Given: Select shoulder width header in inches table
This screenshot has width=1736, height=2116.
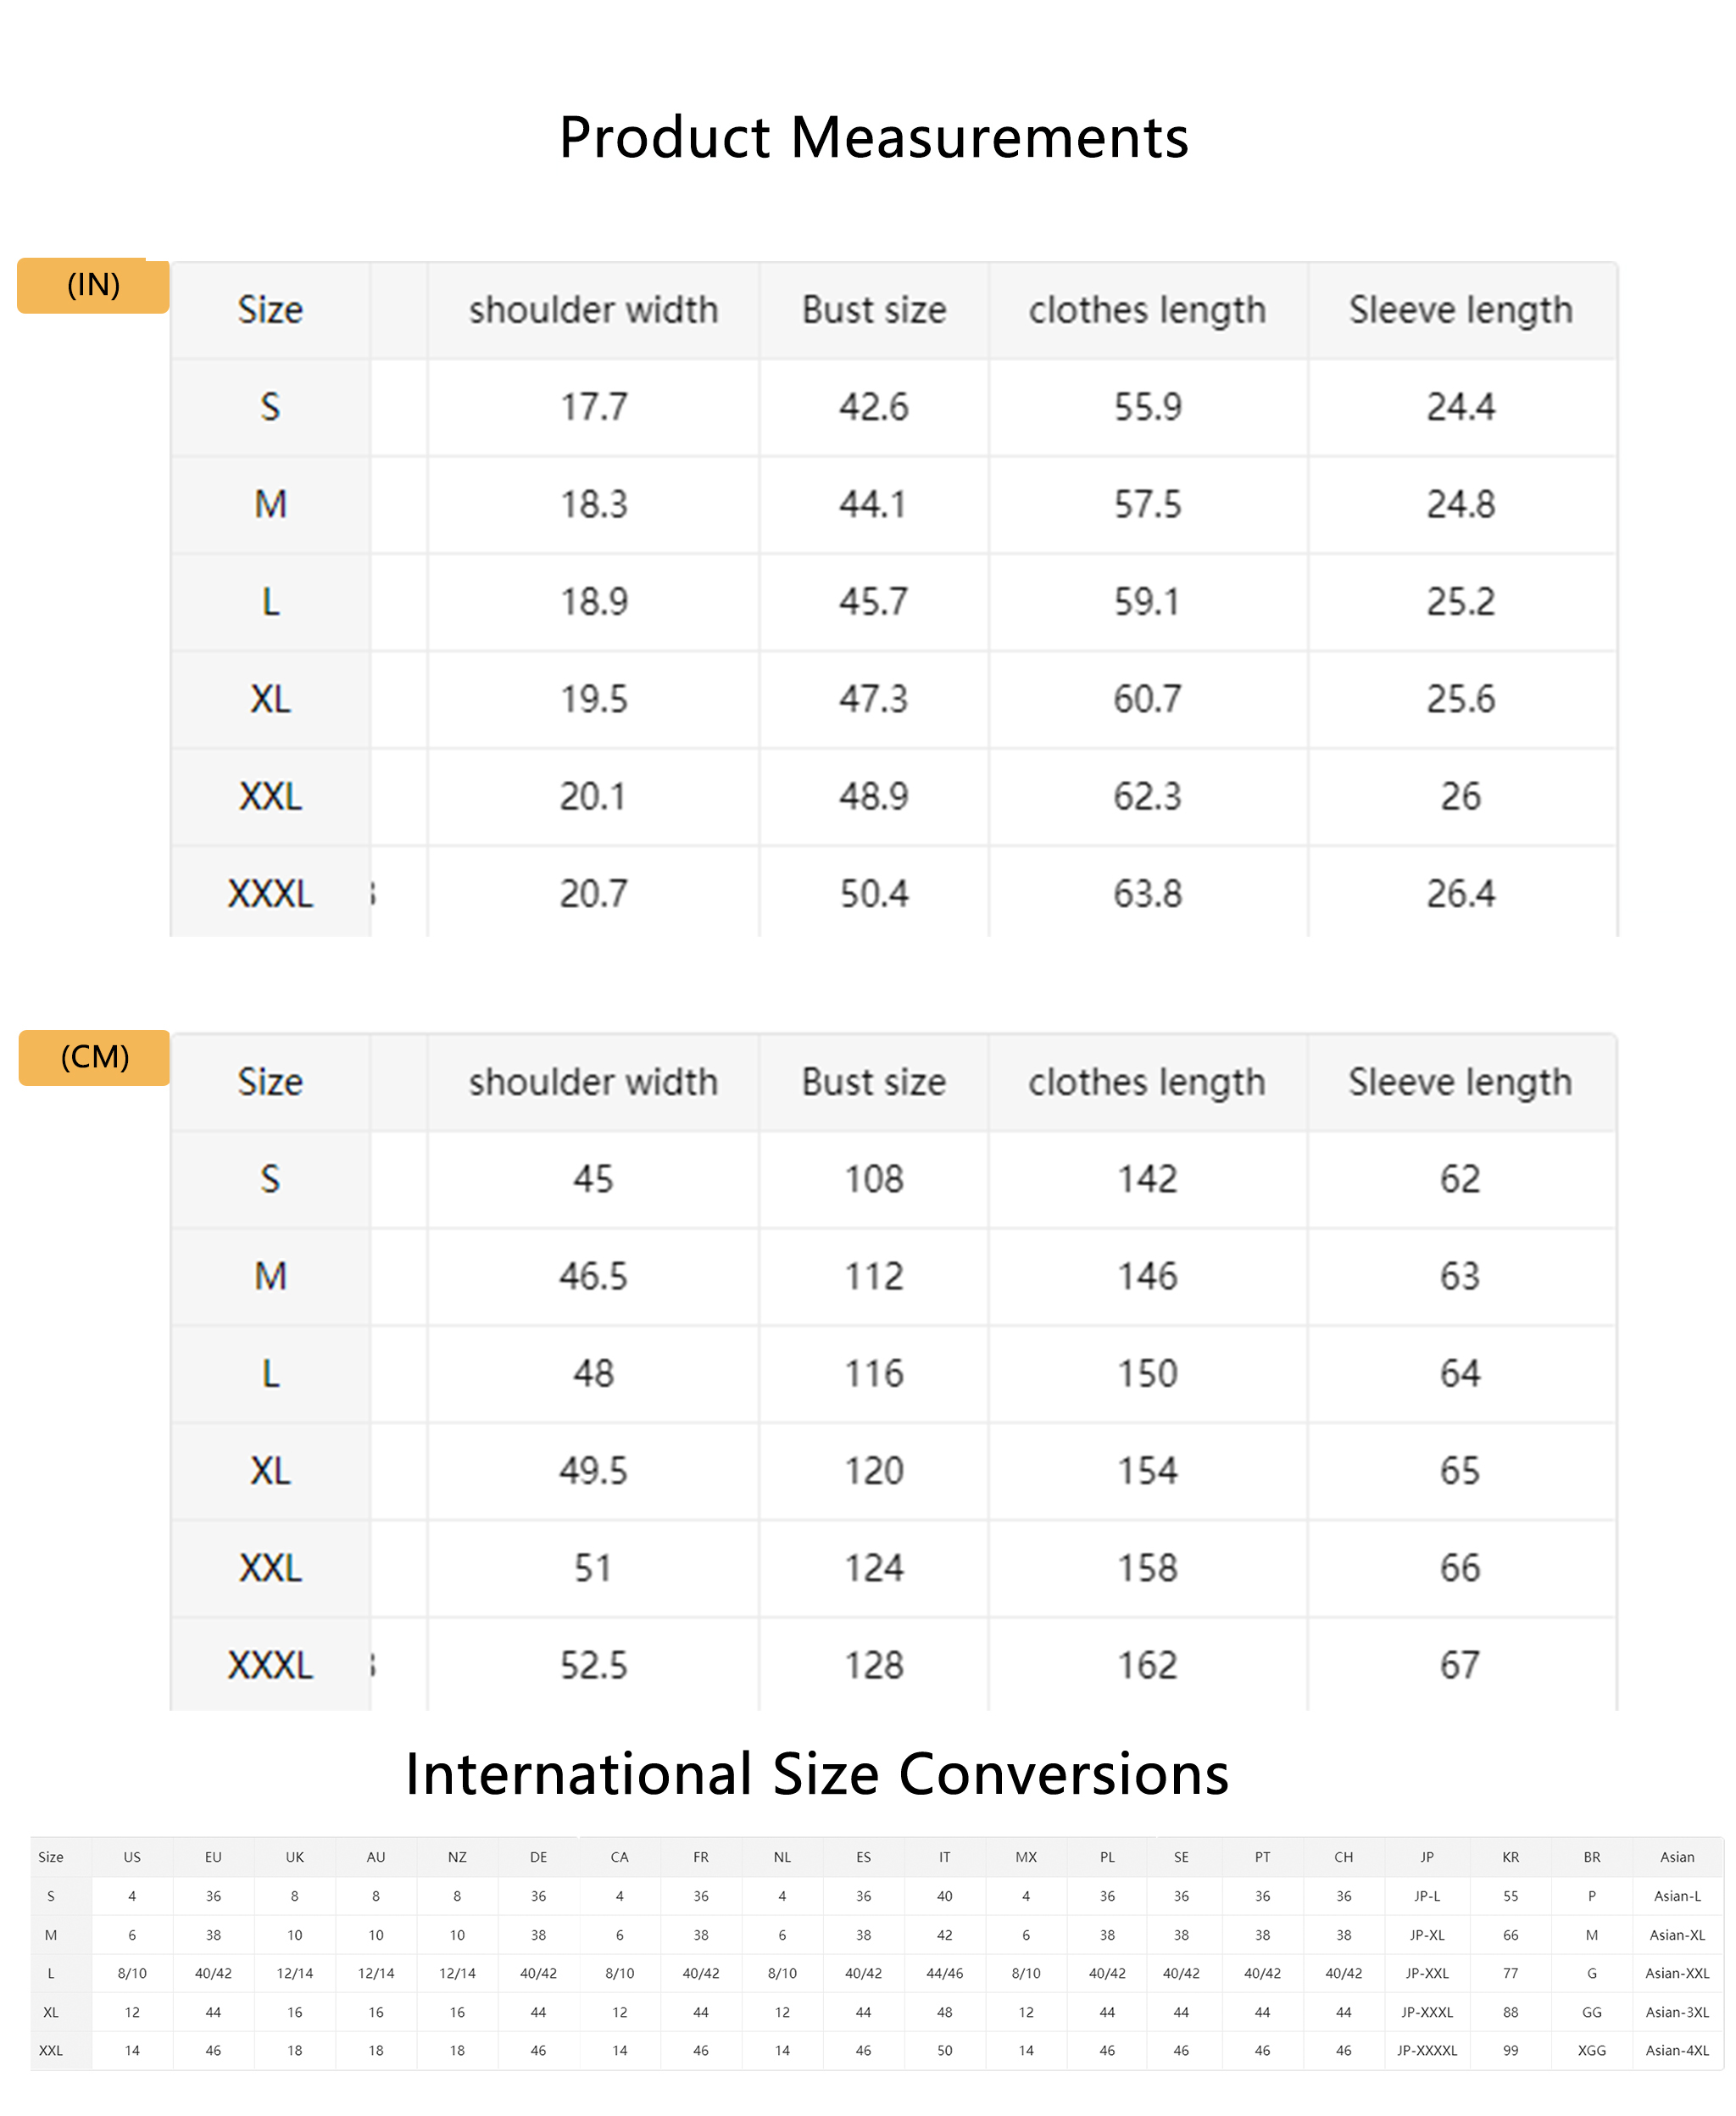Looking at the screenshot, I should pyautogui.click(x=593, y=311).
